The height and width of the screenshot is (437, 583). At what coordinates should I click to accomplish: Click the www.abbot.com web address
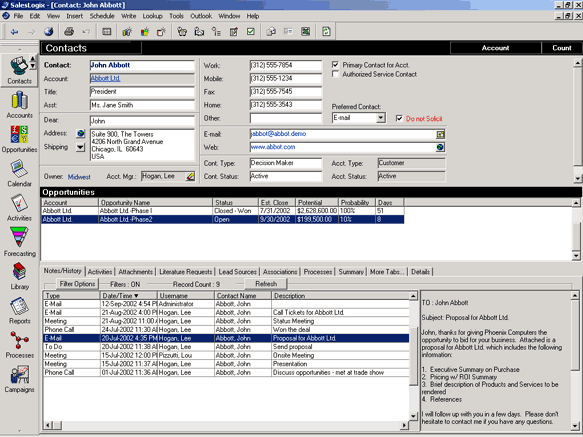273,147
